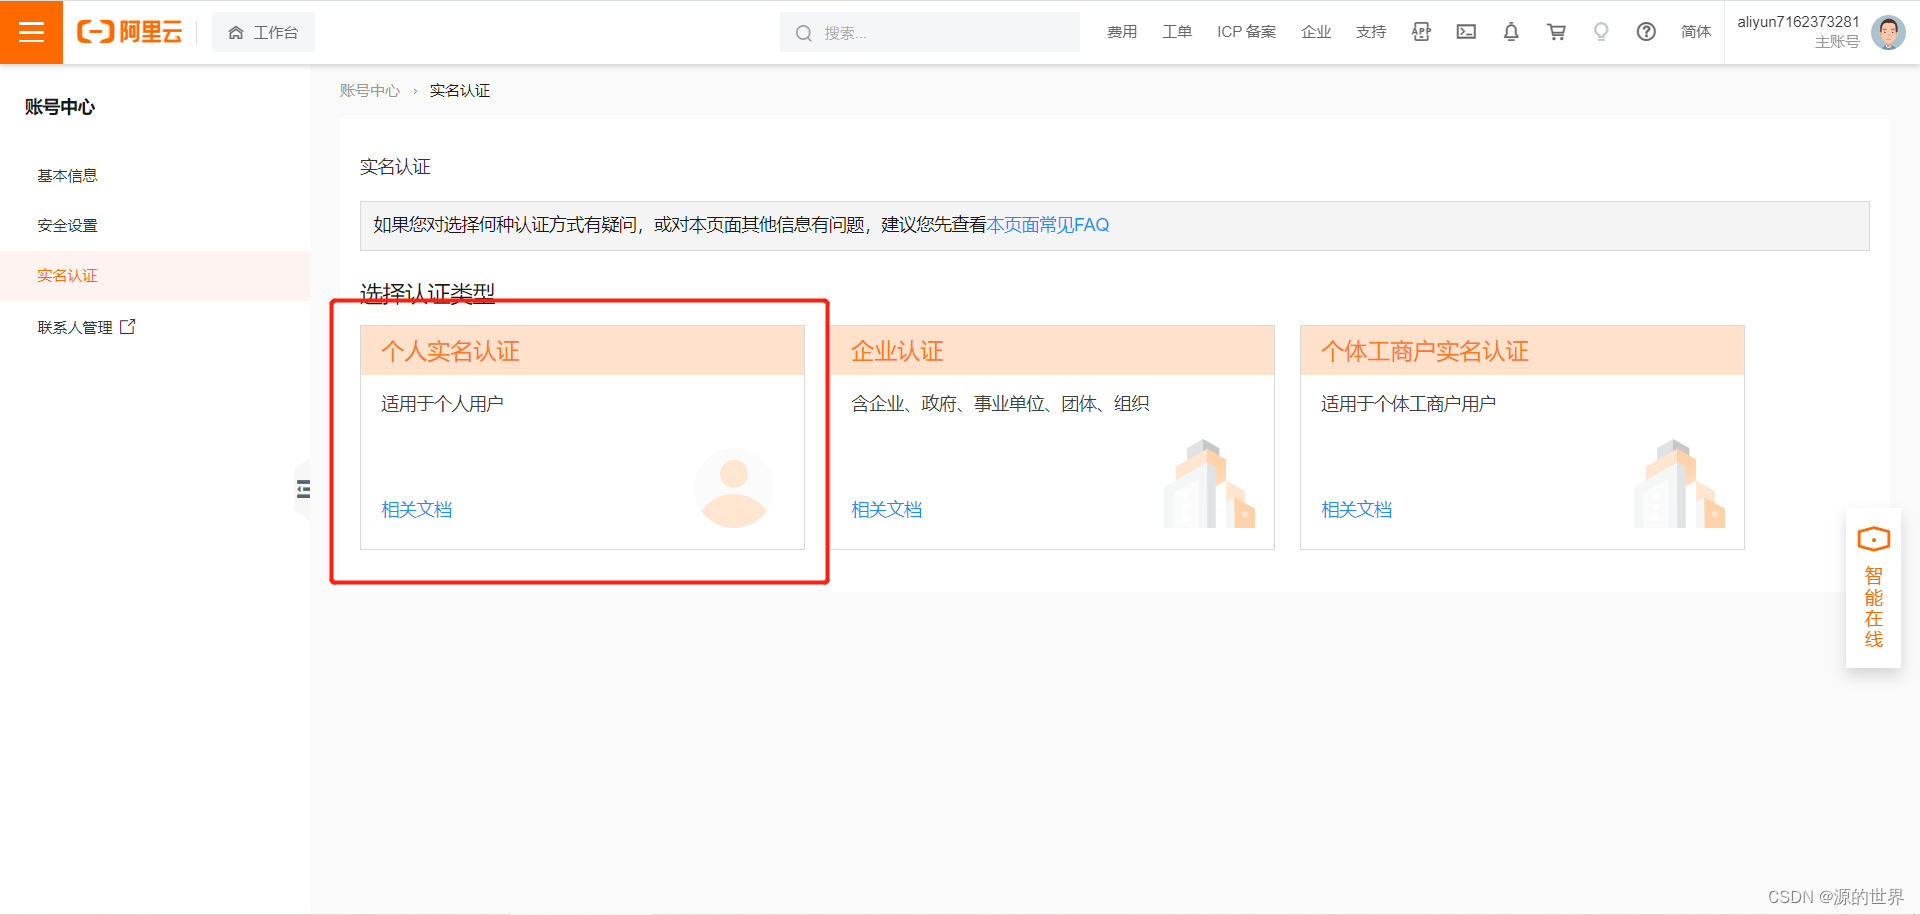Choose the 企业认证 card header
Image resolution: width=1920 pixels, height=915 pixels.
point(1052,351)
